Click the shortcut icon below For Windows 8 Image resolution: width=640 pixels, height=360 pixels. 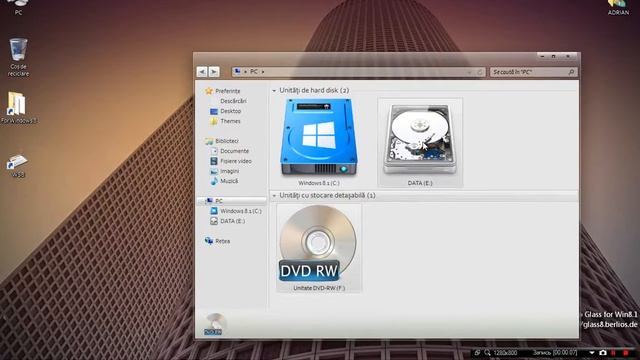[x=18, y=165]
